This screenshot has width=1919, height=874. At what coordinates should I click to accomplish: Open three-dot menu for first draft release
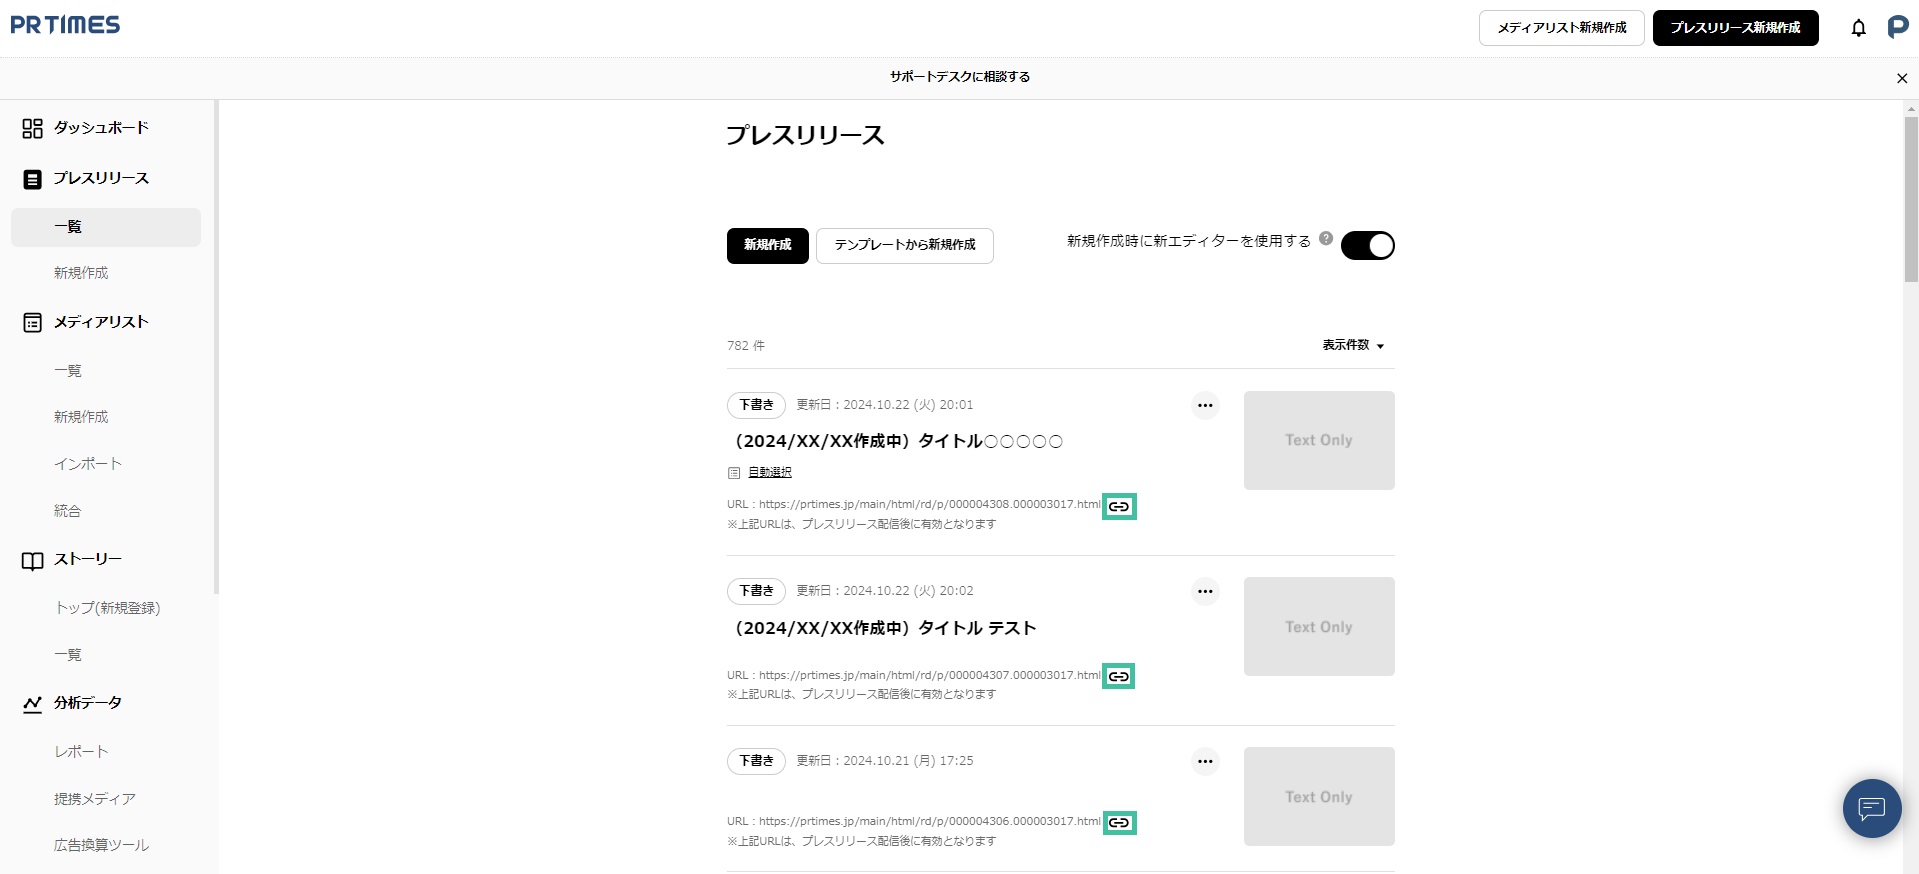(1205, 405)
